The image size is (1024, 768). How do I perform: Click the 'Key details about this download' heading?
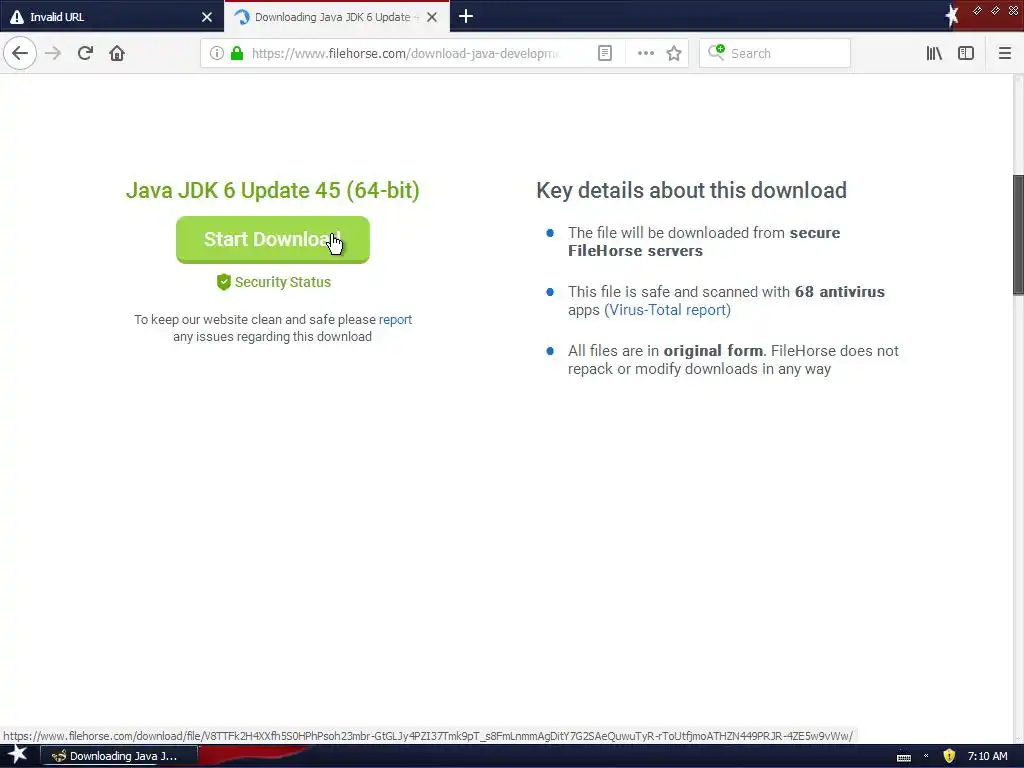point(692,190)
